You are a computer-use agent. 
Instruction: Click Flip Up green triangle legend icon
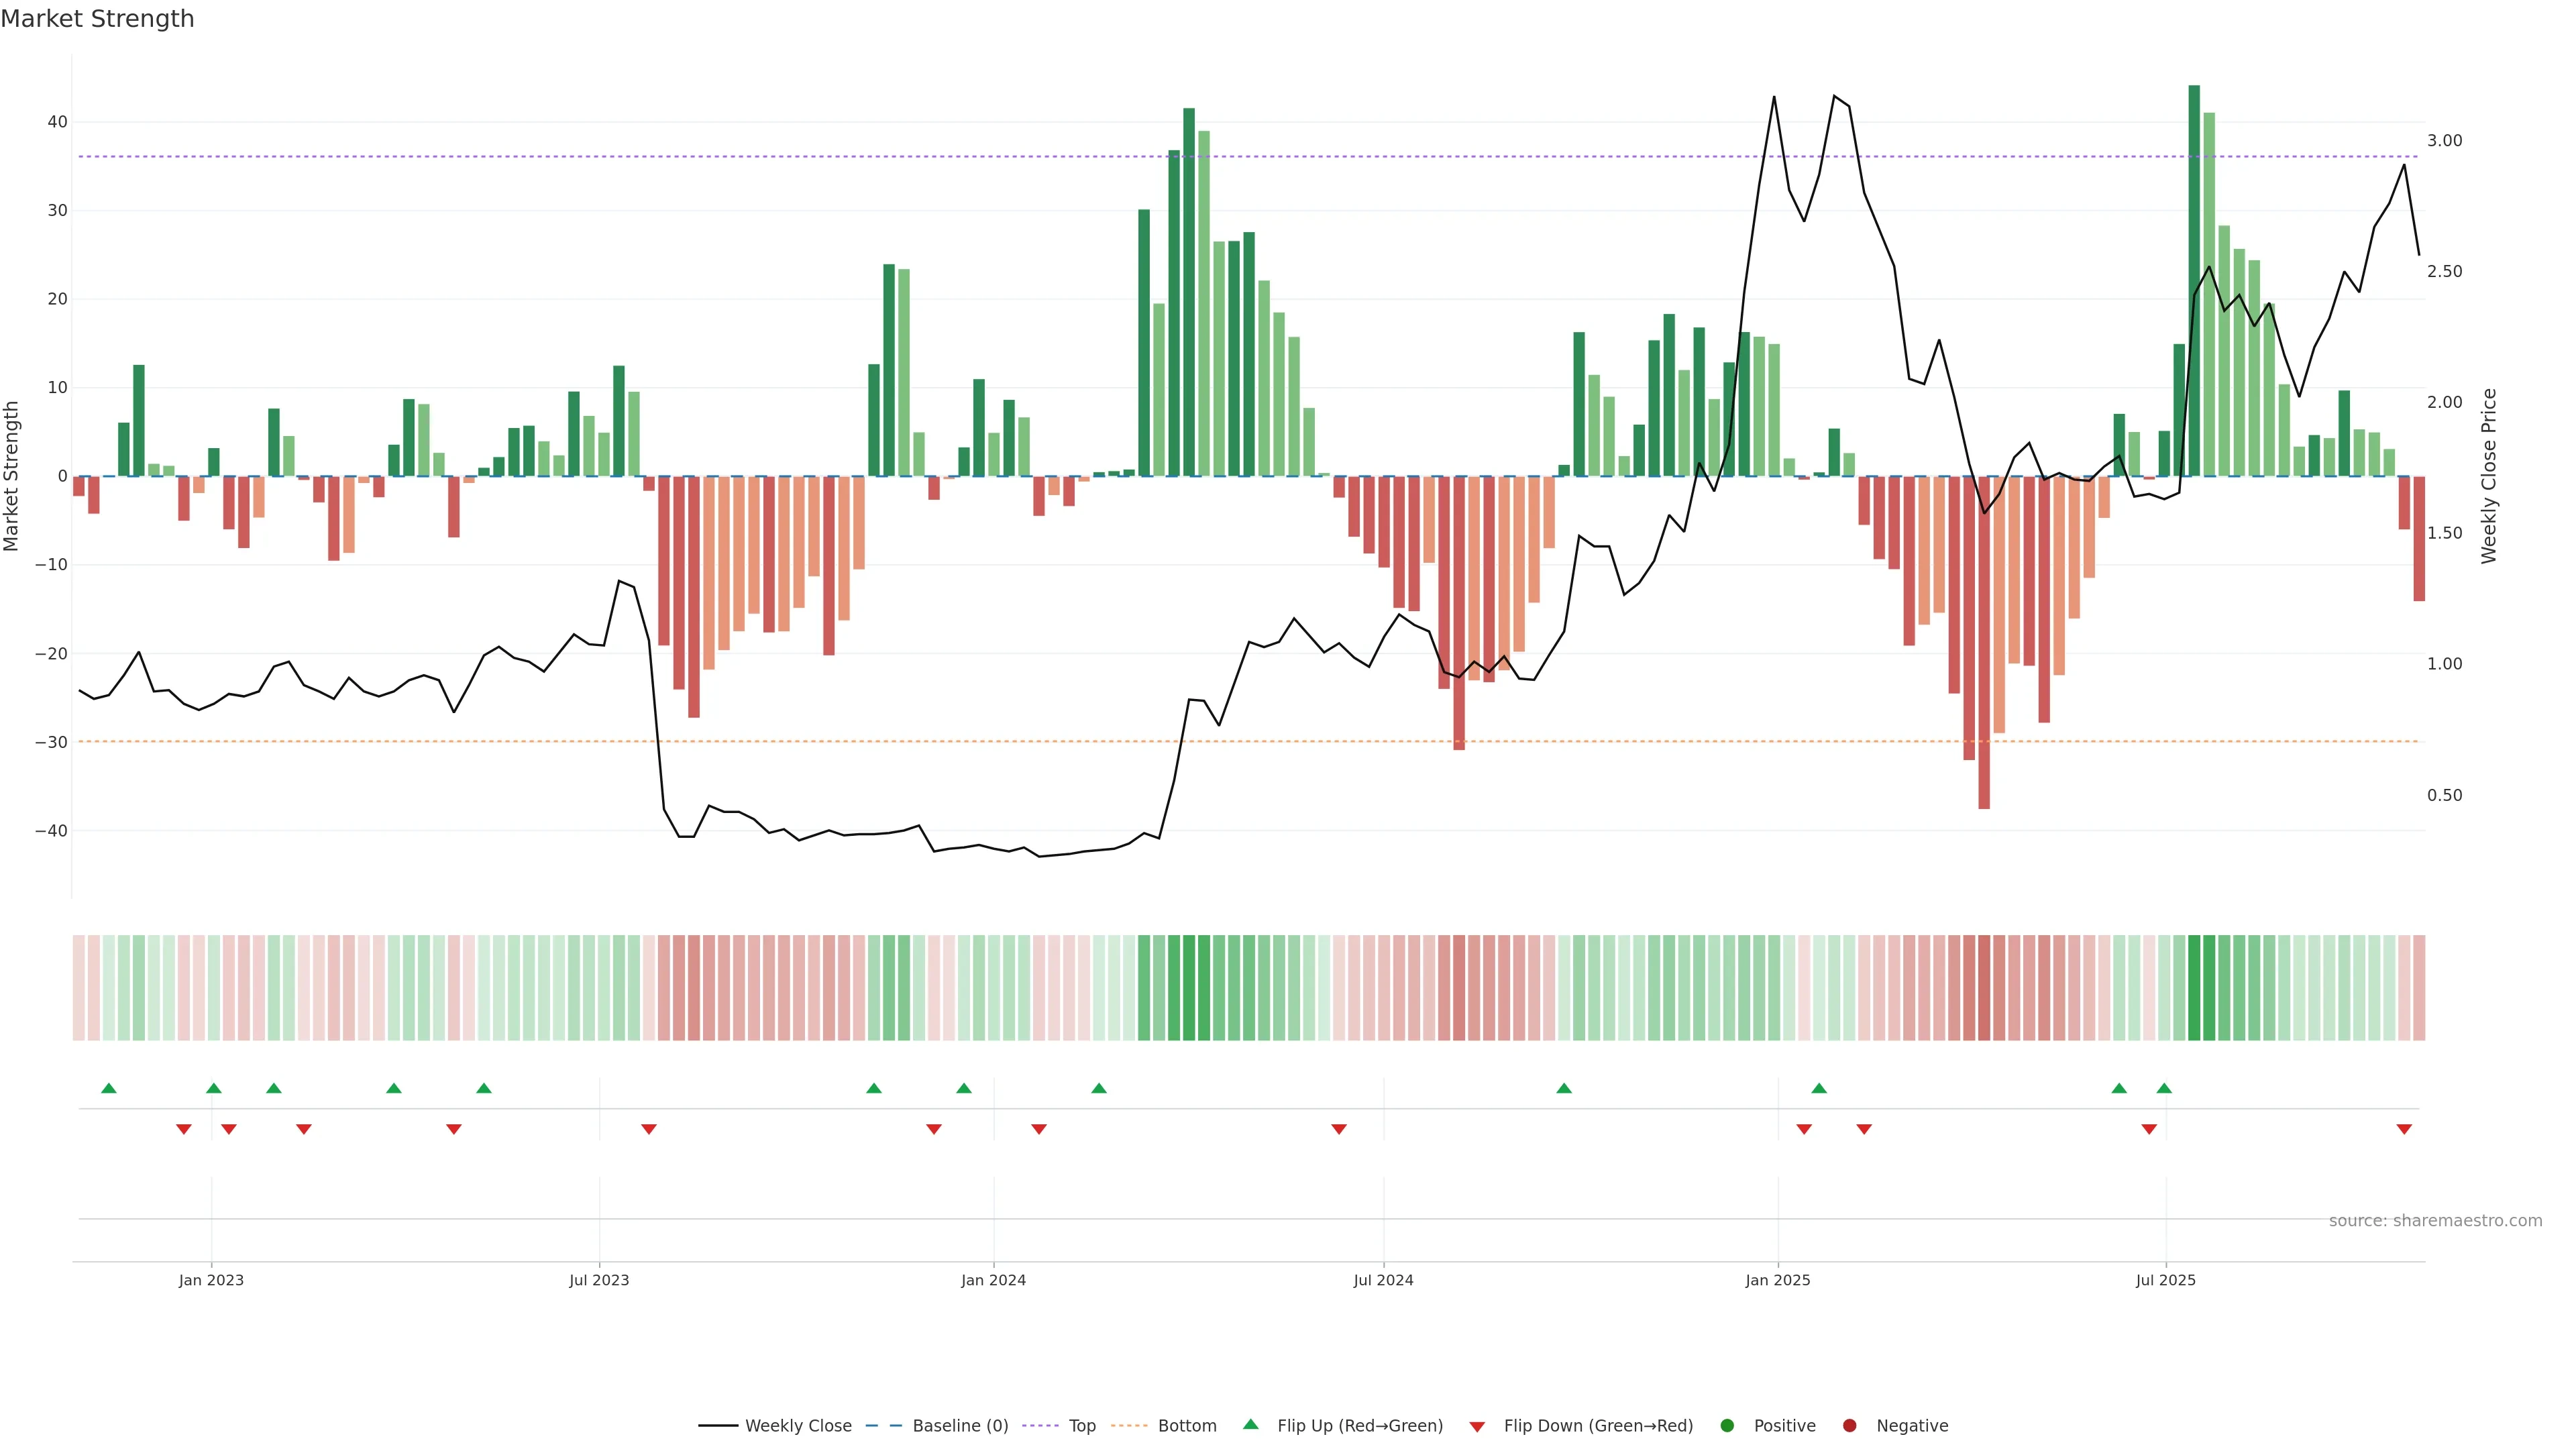click(1250, 1425)
